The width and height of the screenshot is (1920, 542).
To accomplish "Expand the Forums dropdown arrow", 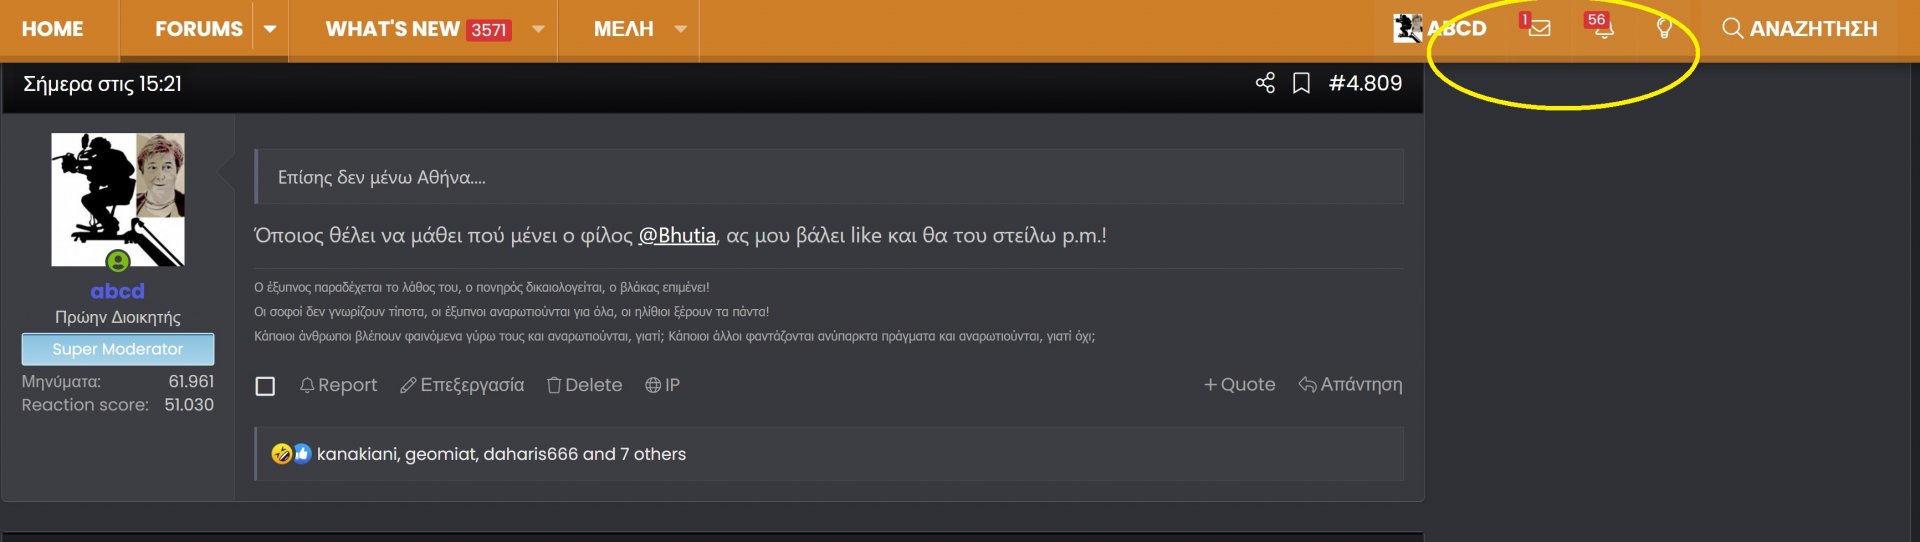I will (270, 29).
